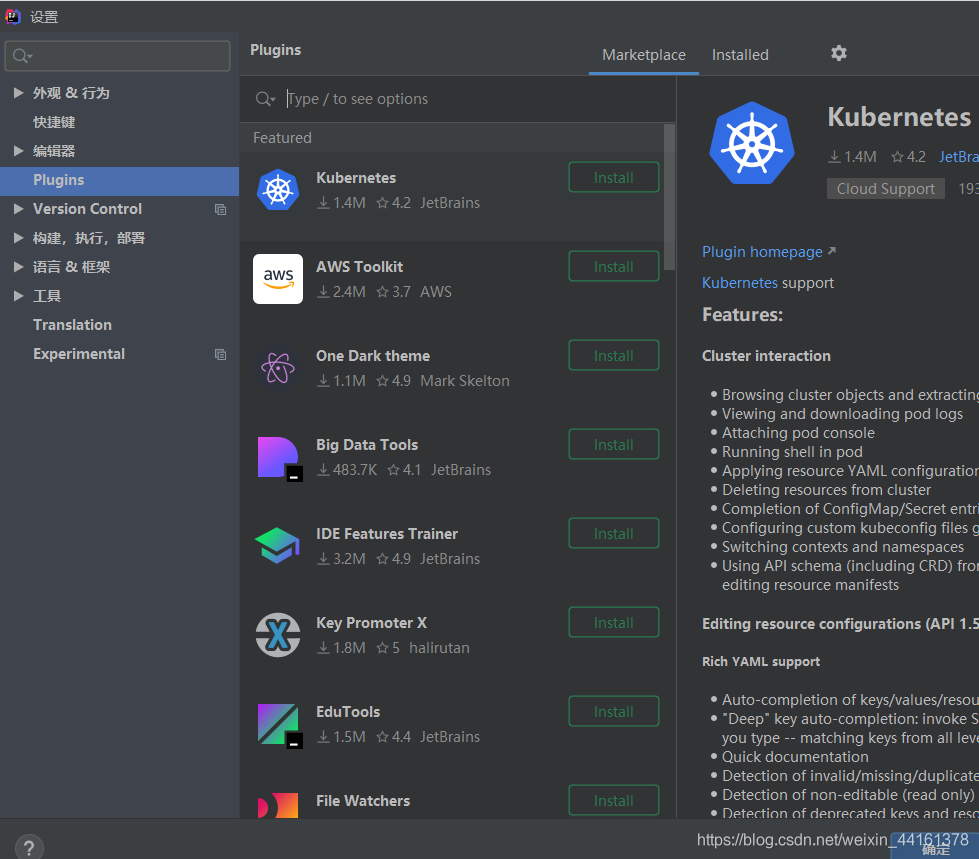Install the EduTools plugin

(614, 712)
